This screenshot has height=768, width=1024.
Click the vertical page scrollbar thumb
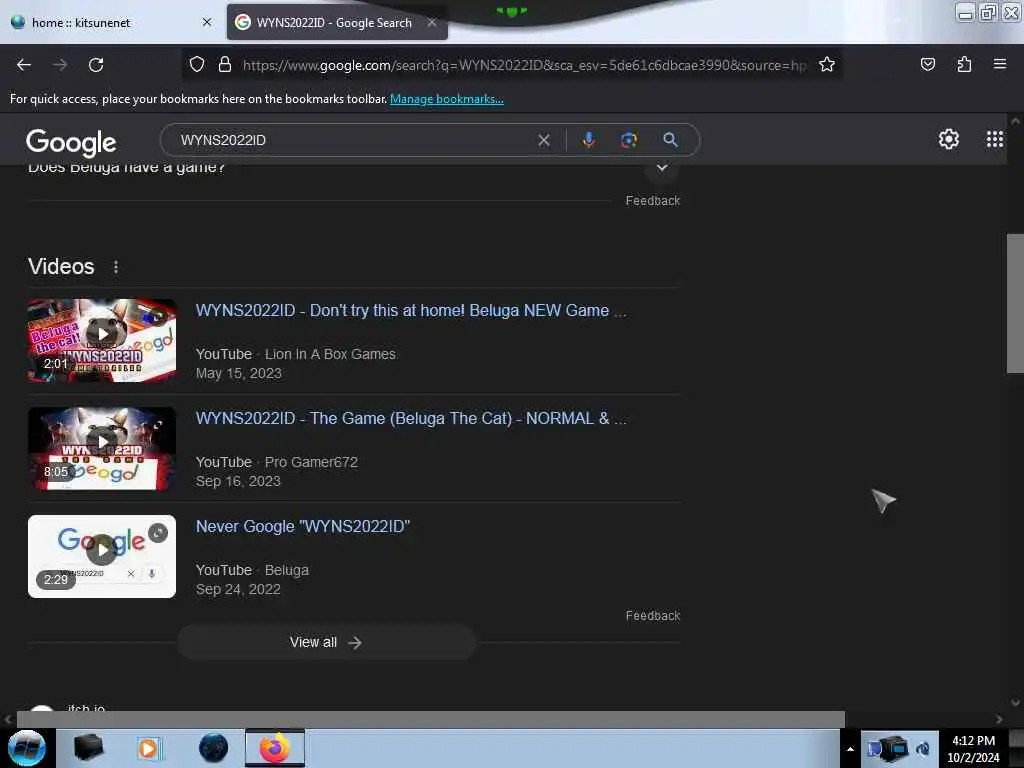[1015, 303]
